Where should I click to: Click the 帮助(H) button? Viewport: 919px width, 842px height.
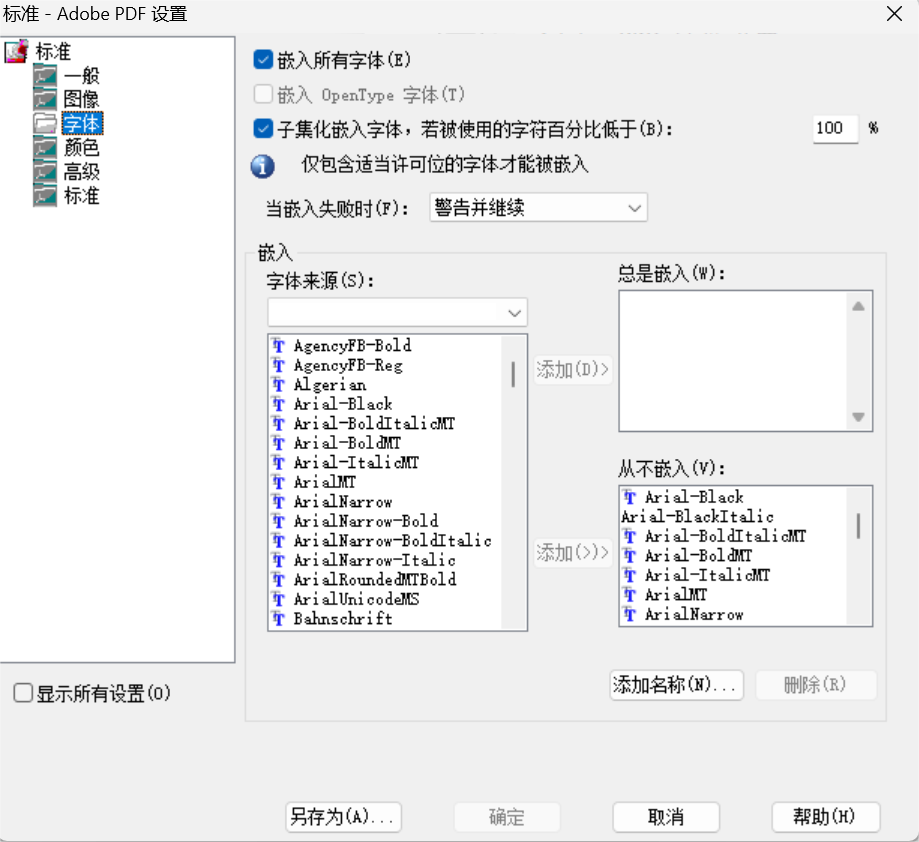click(x=825, y=817)
